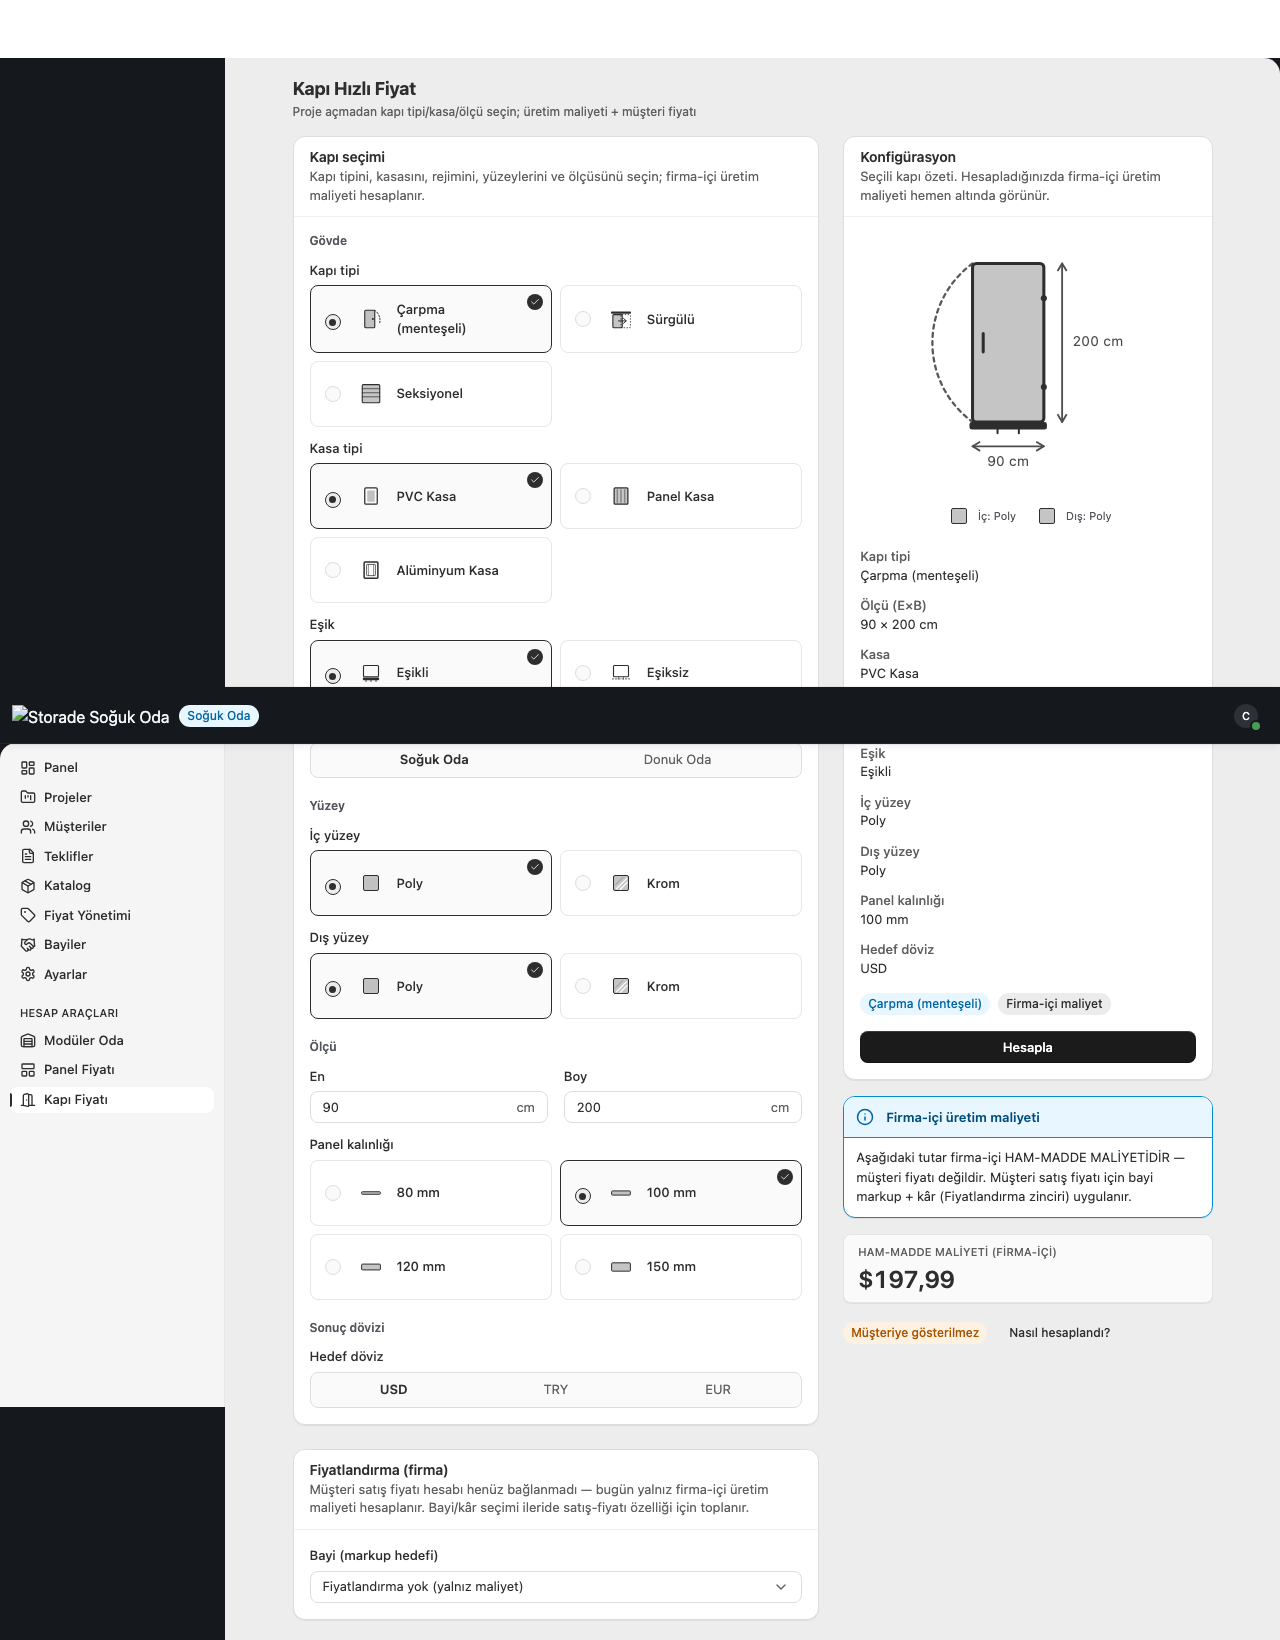1280x1640 pixels.
Task: Click the Storade Soğuk Oda logo
Action: pyautogui.click(x=91, y=716)
